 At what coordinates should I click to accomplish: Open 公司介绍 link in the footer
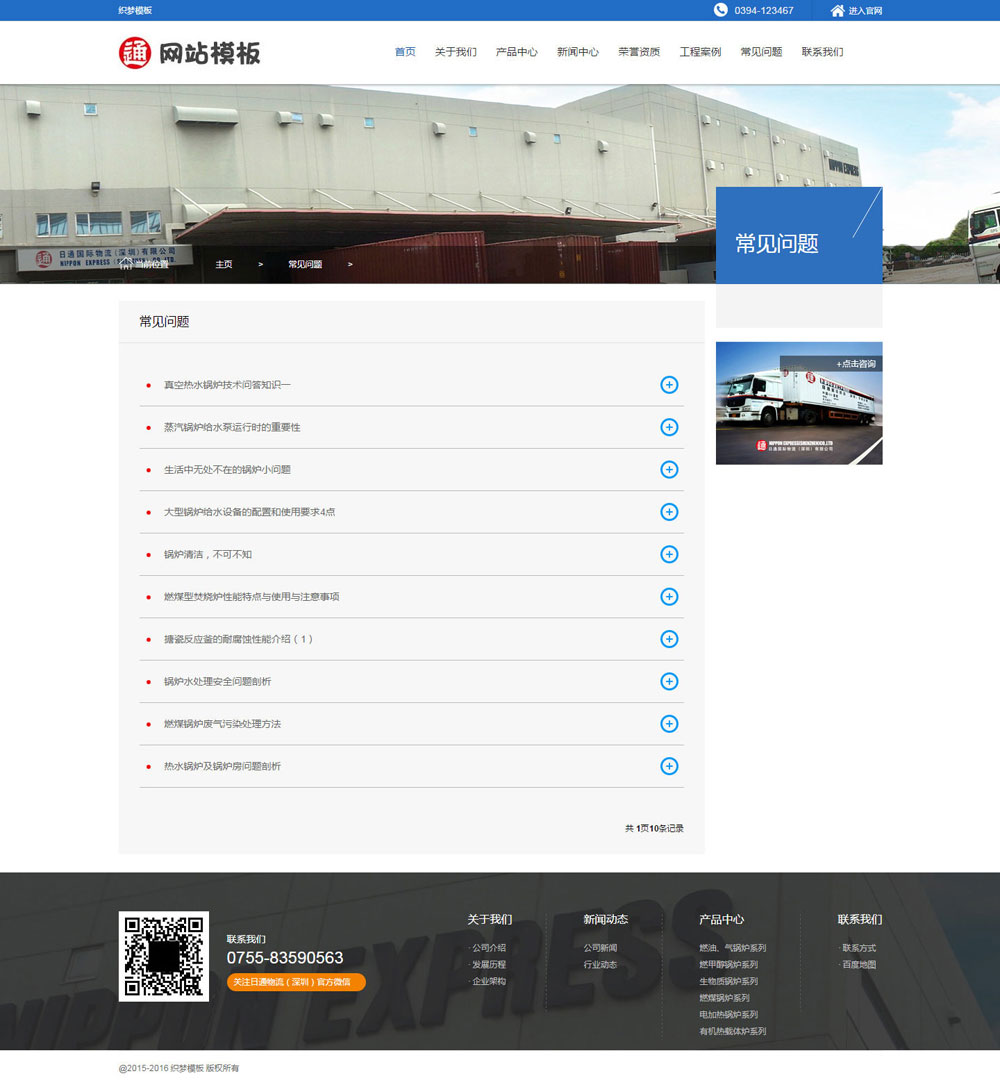coord(489,948)
